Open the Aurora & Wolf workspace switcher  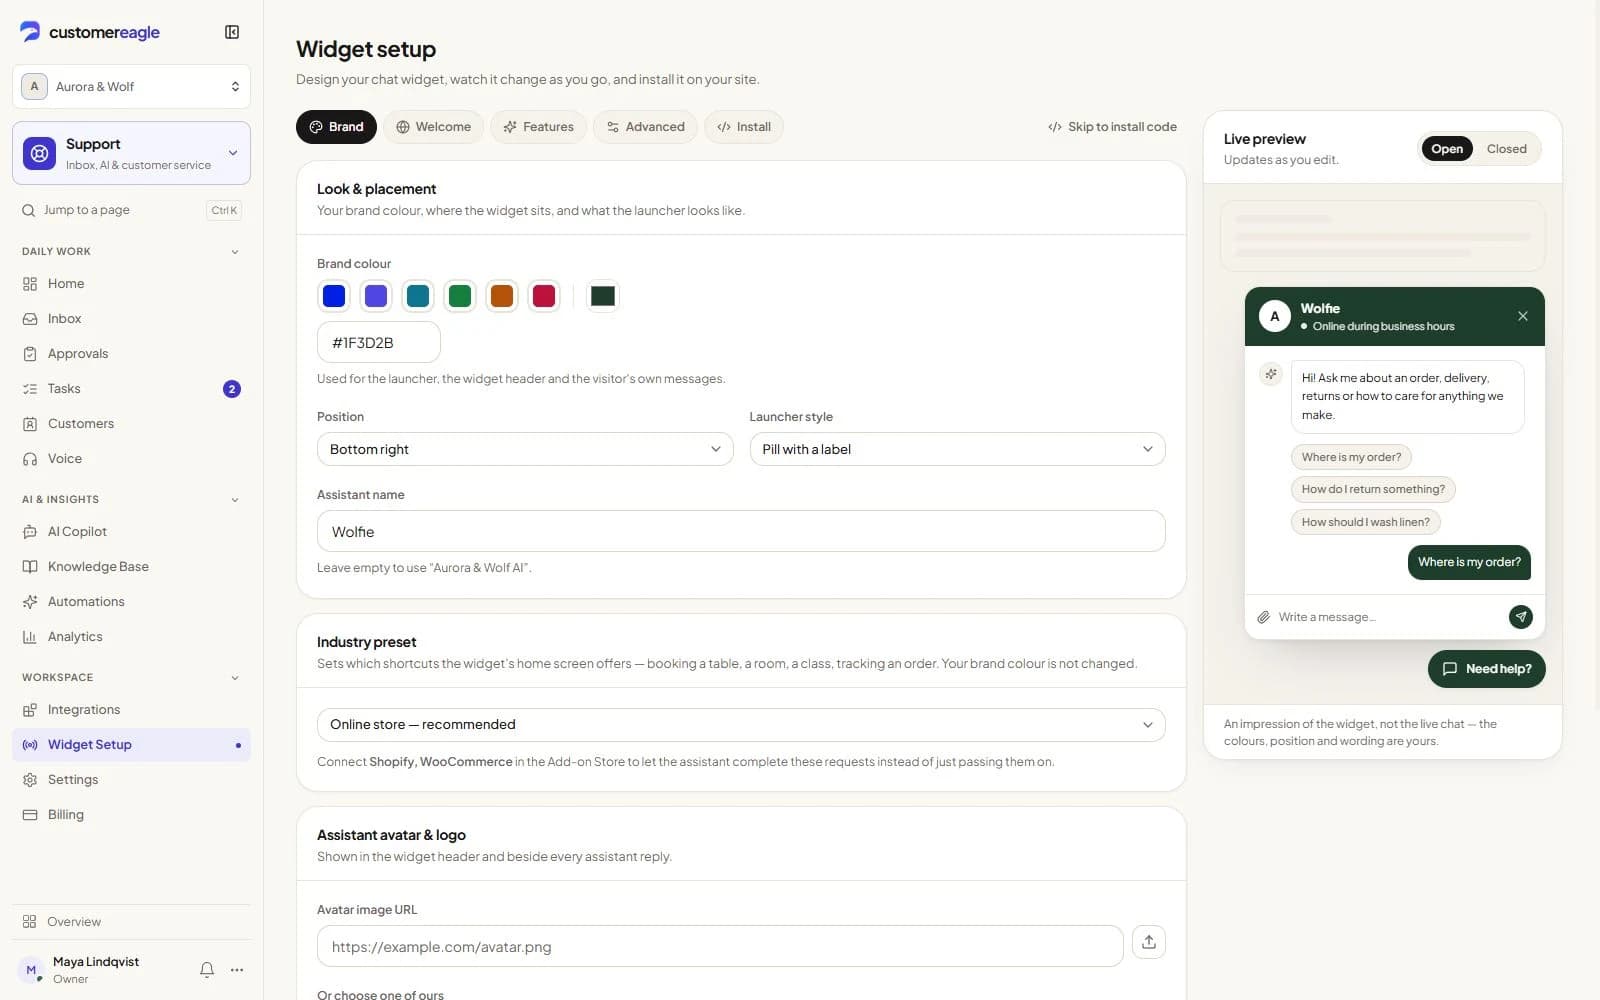(131, 87)
